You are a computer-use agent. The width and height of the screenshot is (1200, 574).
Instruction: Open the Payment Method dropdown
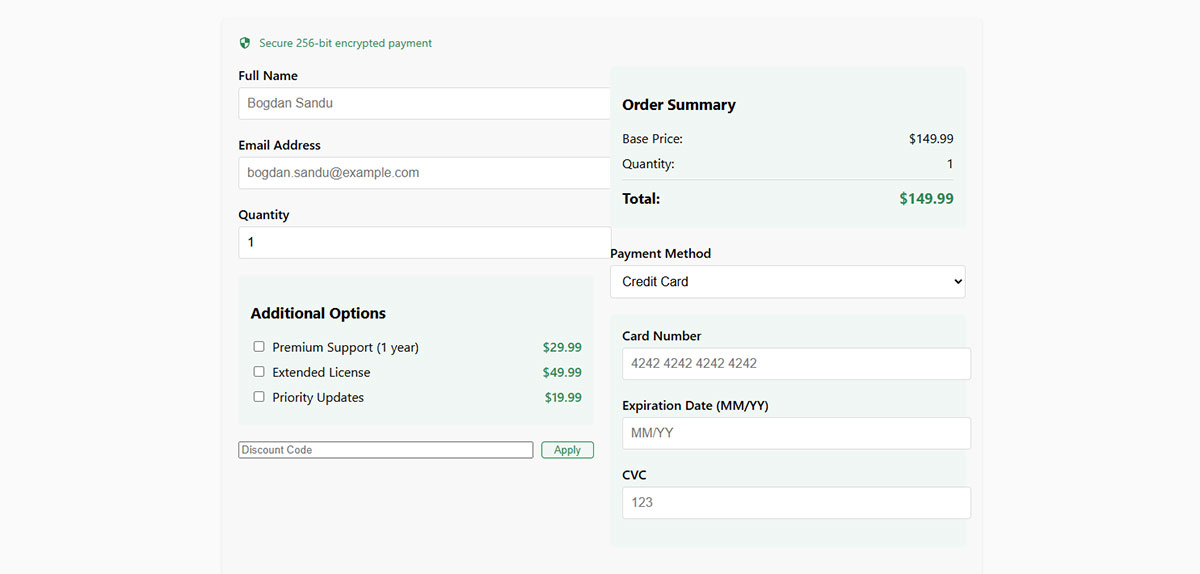coord(788,282)
